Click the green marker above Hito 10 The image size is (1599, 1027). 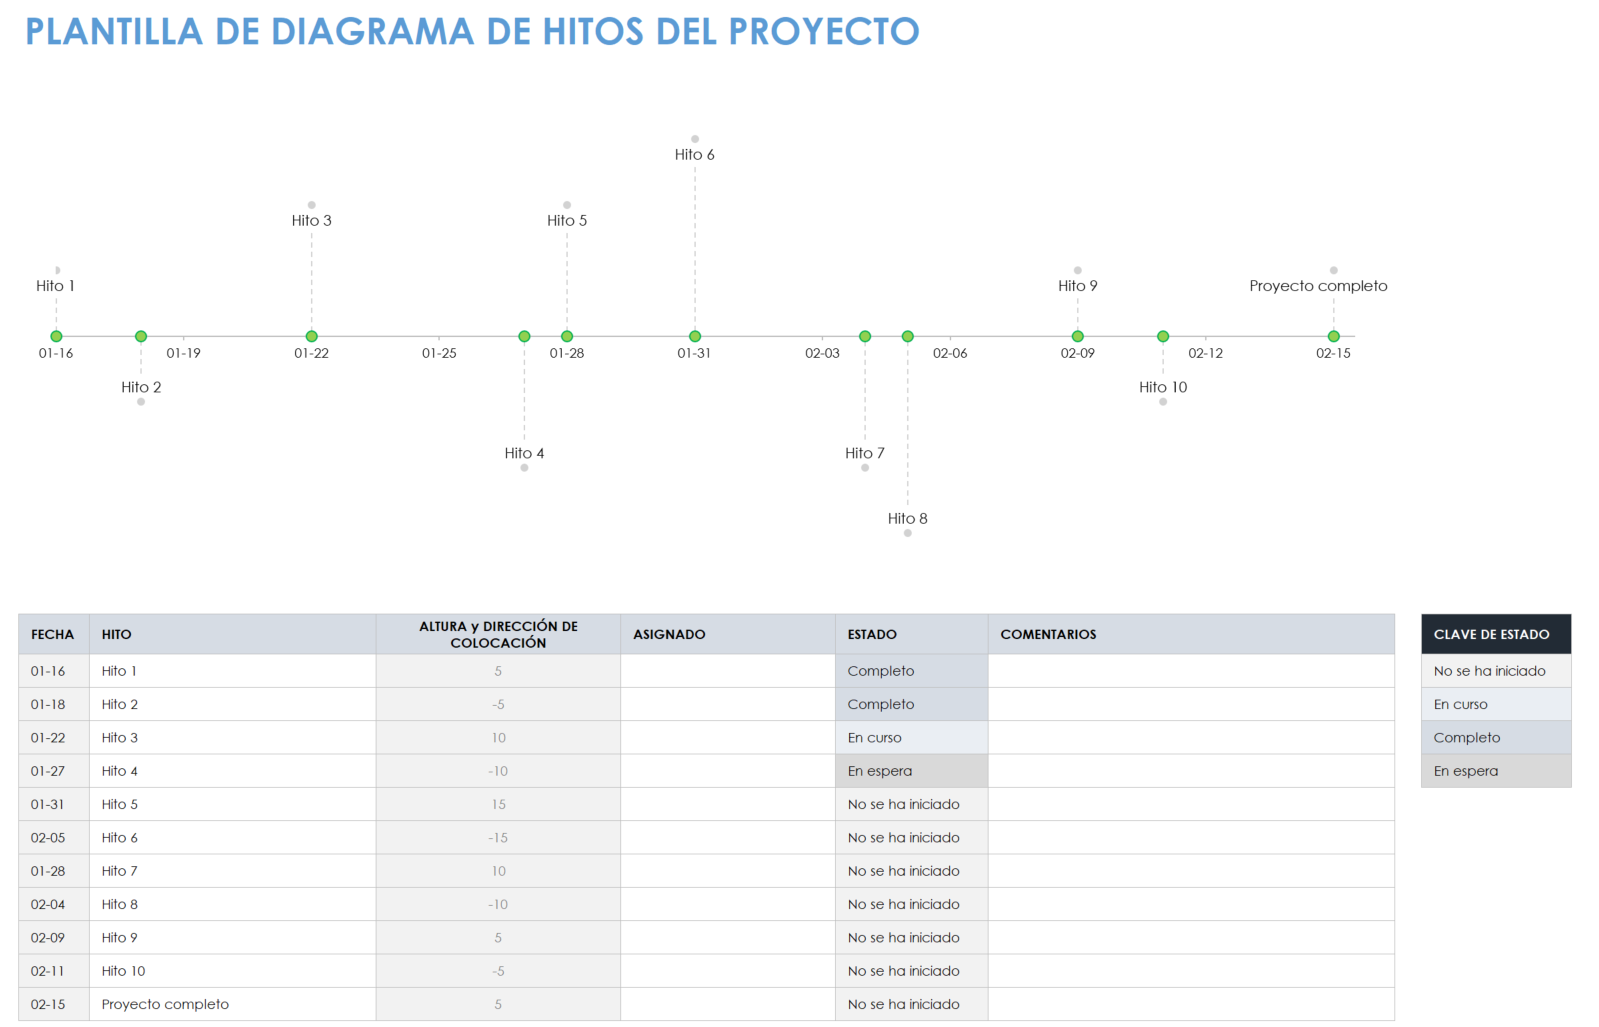[x=1163, y=336]
